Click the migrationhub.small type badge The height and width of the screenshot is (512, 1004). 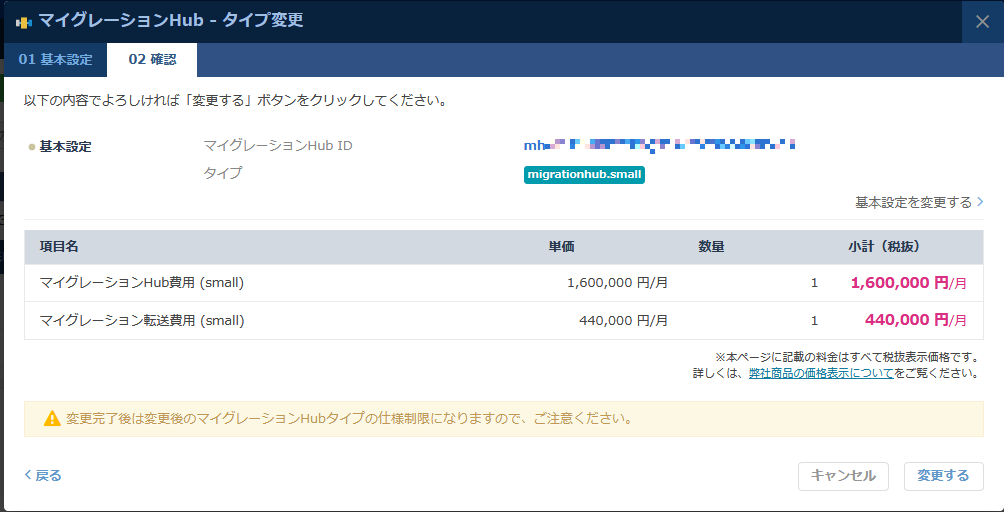point(585,175)
